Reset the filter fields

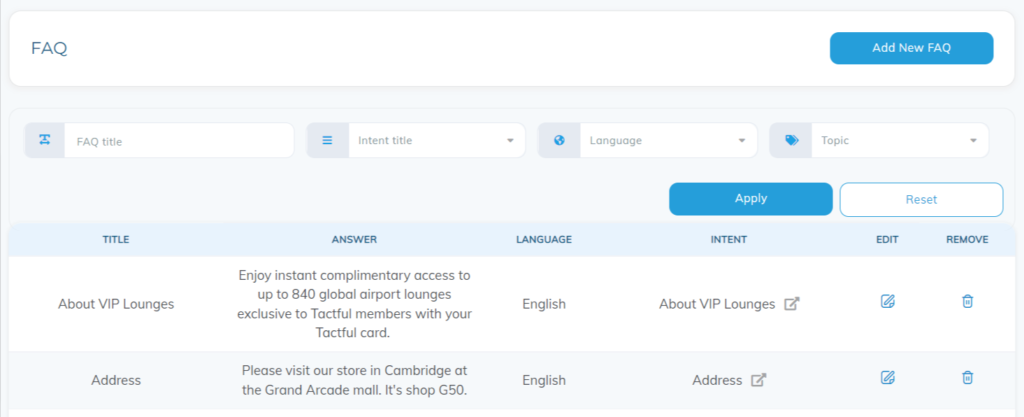(921, 199)
